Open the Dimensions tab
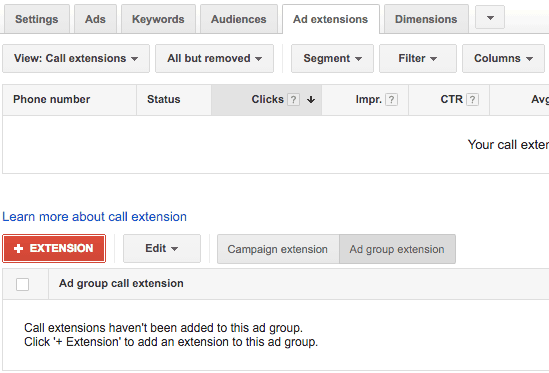The height and width of the screenshot is (373, 549). 426,19
